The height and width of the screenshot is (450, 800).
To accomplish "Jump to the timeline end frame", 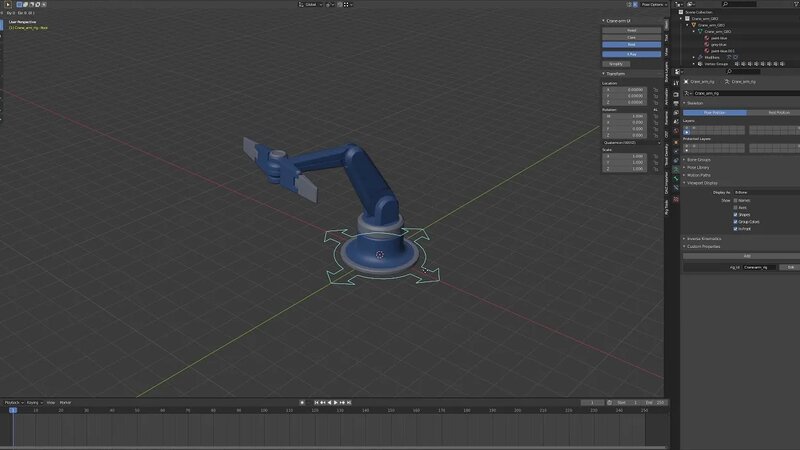I will tap(349, 403).
